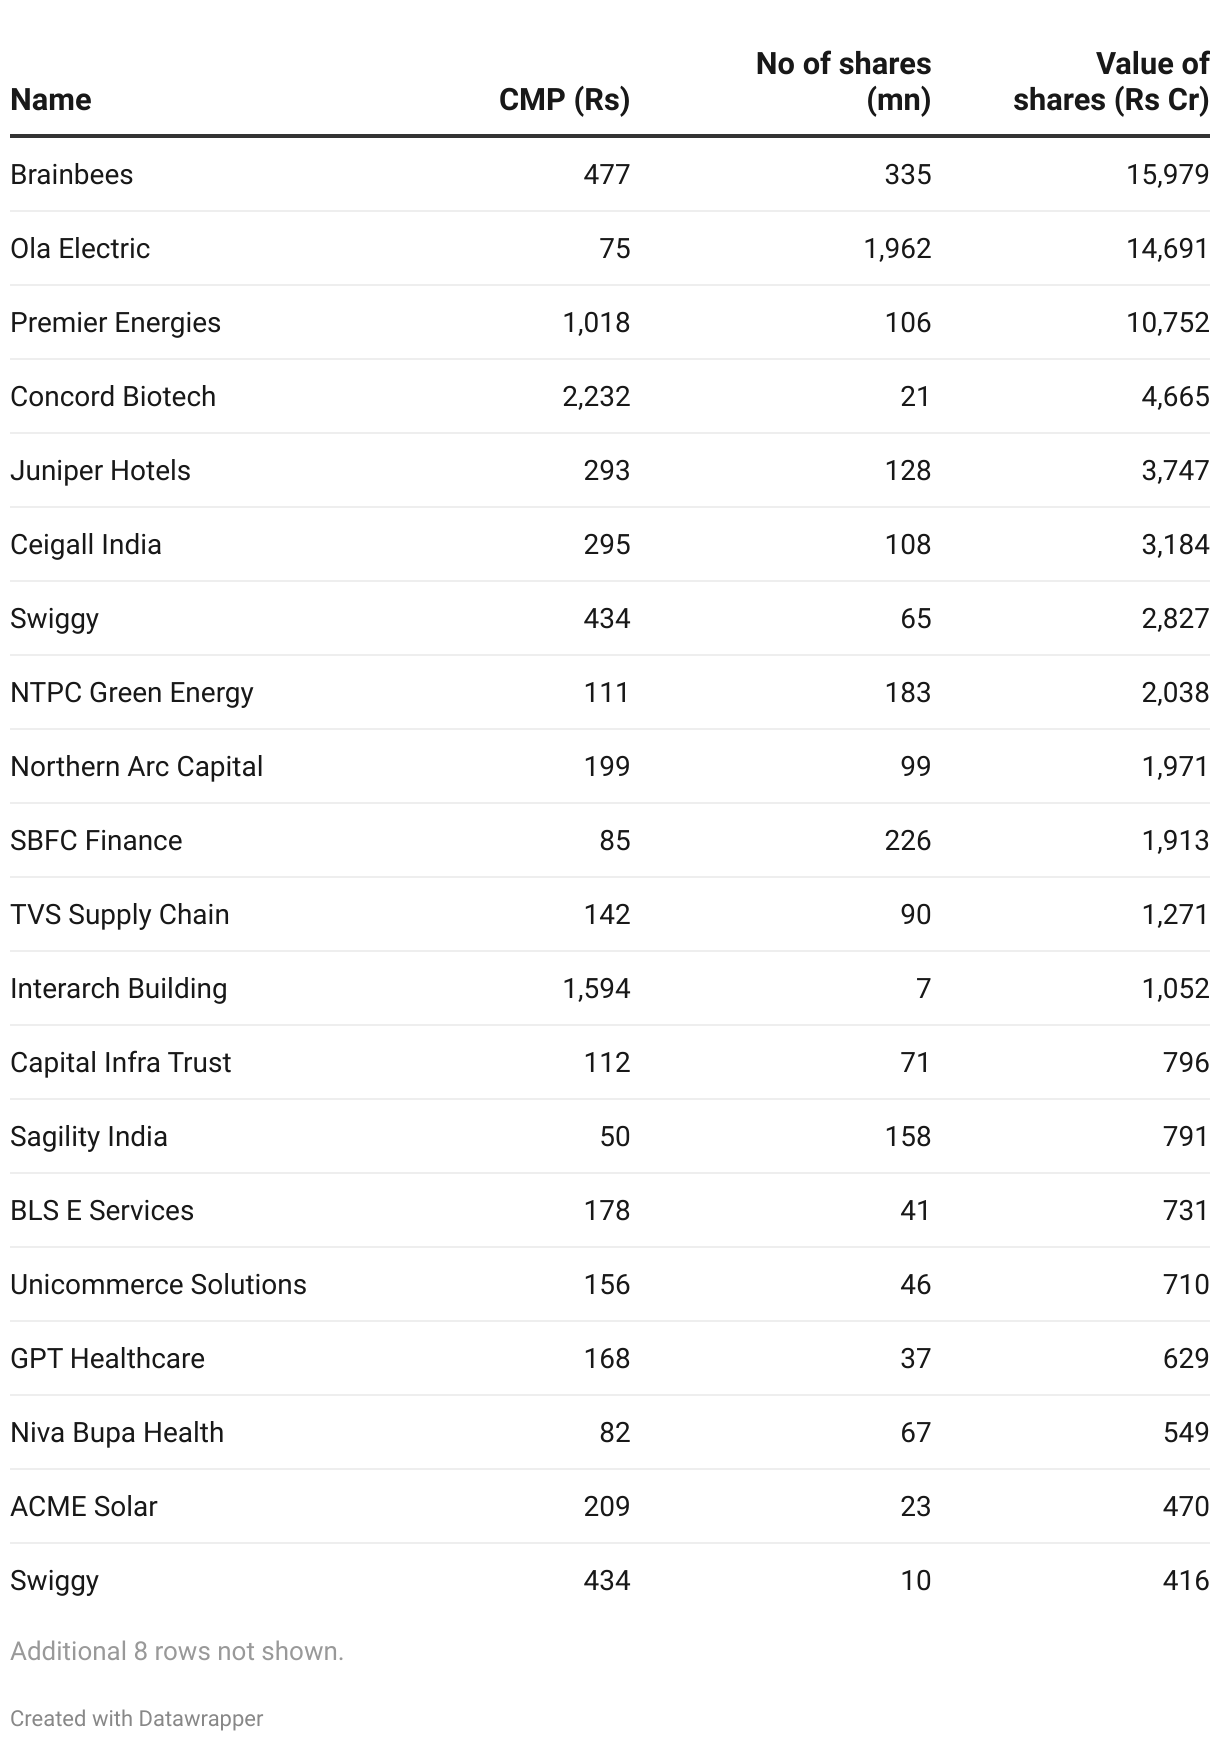Click the Value of shares (Rs Cr) header
The image size is (1220, 1742).
[1111, 82]
